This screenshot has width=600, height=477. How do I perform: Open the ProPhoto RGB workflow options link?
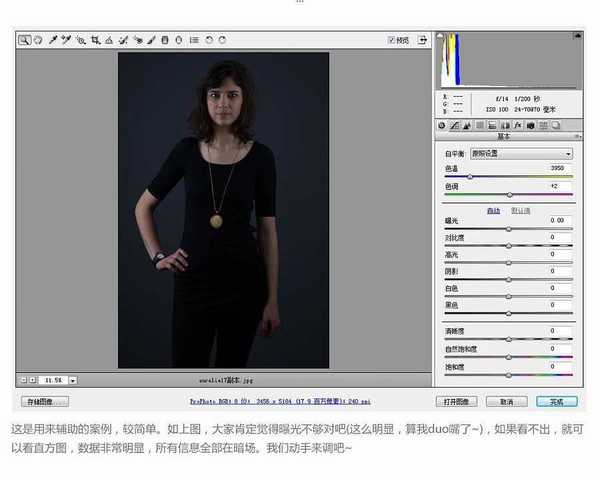[x=280, y=402]
